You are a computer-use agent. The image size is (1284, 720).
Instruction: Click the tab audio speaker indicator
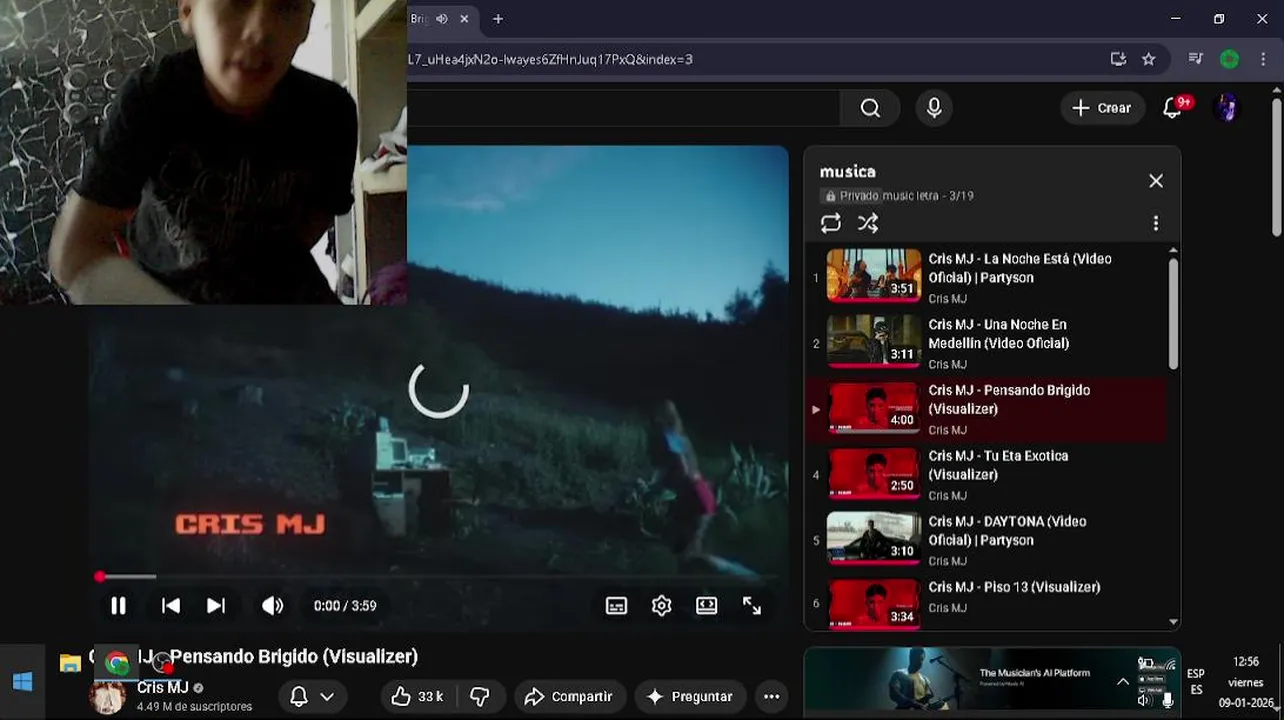(x=441, y=19)
